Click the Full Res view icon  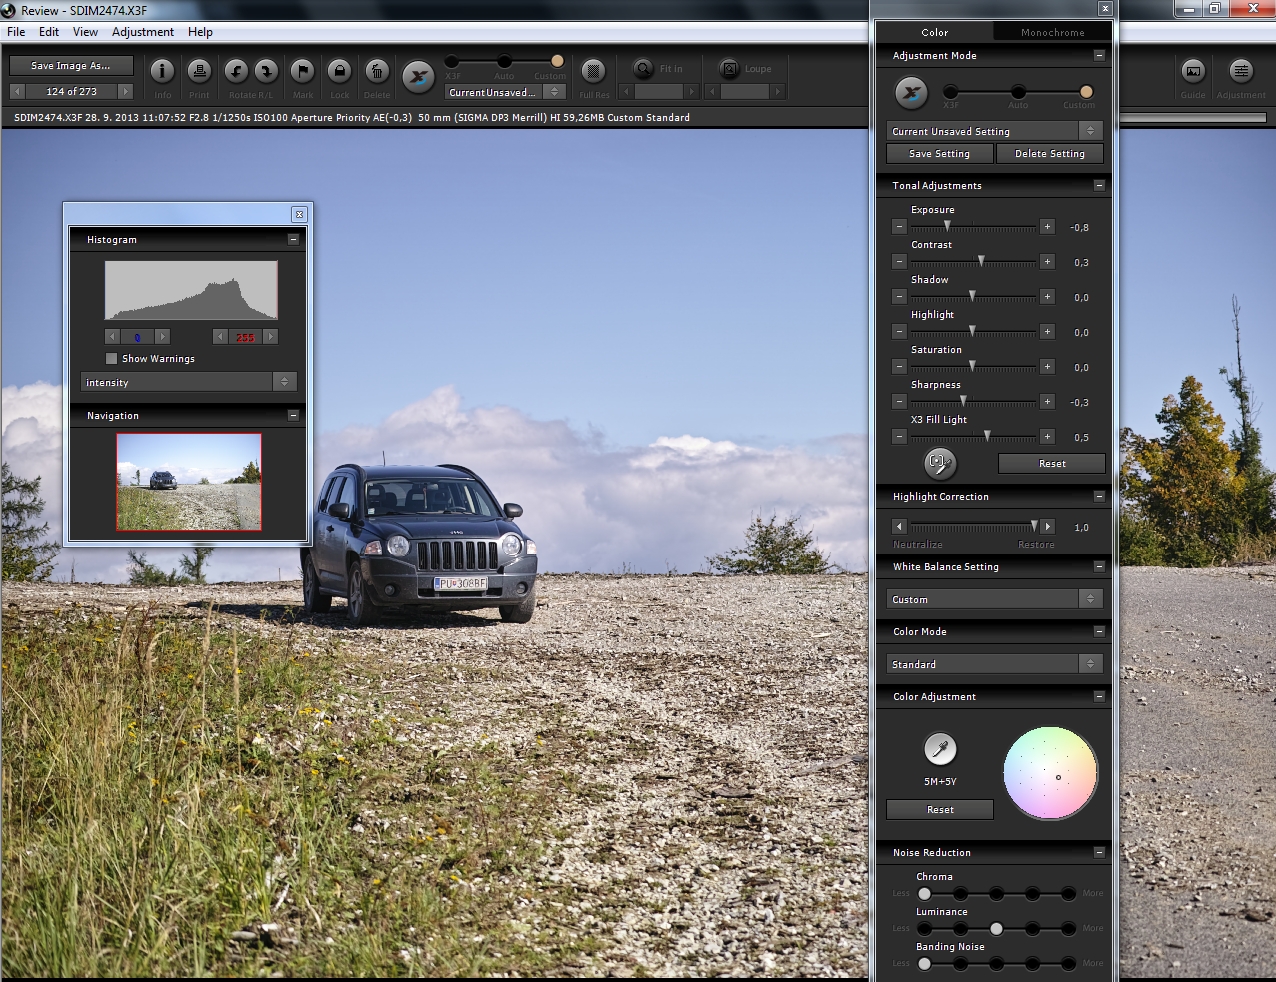tap(593, 72)
